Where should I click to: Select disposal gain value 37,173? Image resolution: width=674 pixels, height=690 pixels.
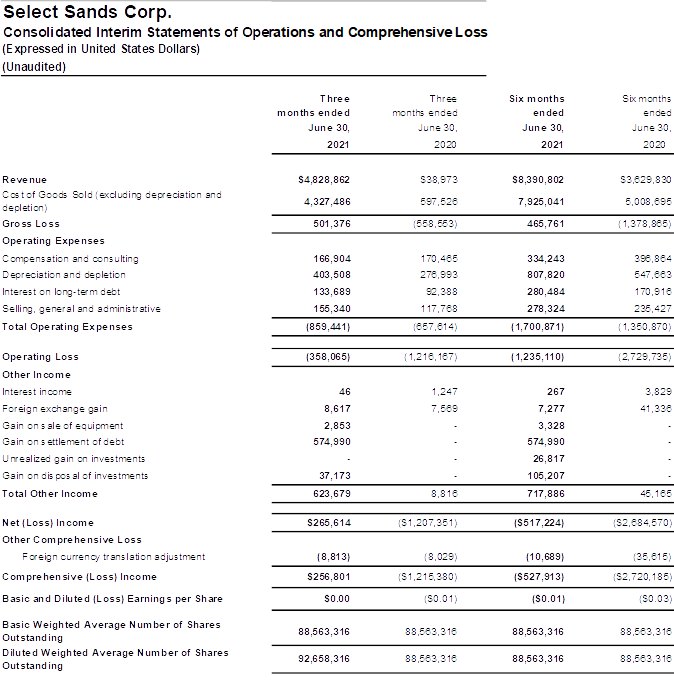click(335, 476)
